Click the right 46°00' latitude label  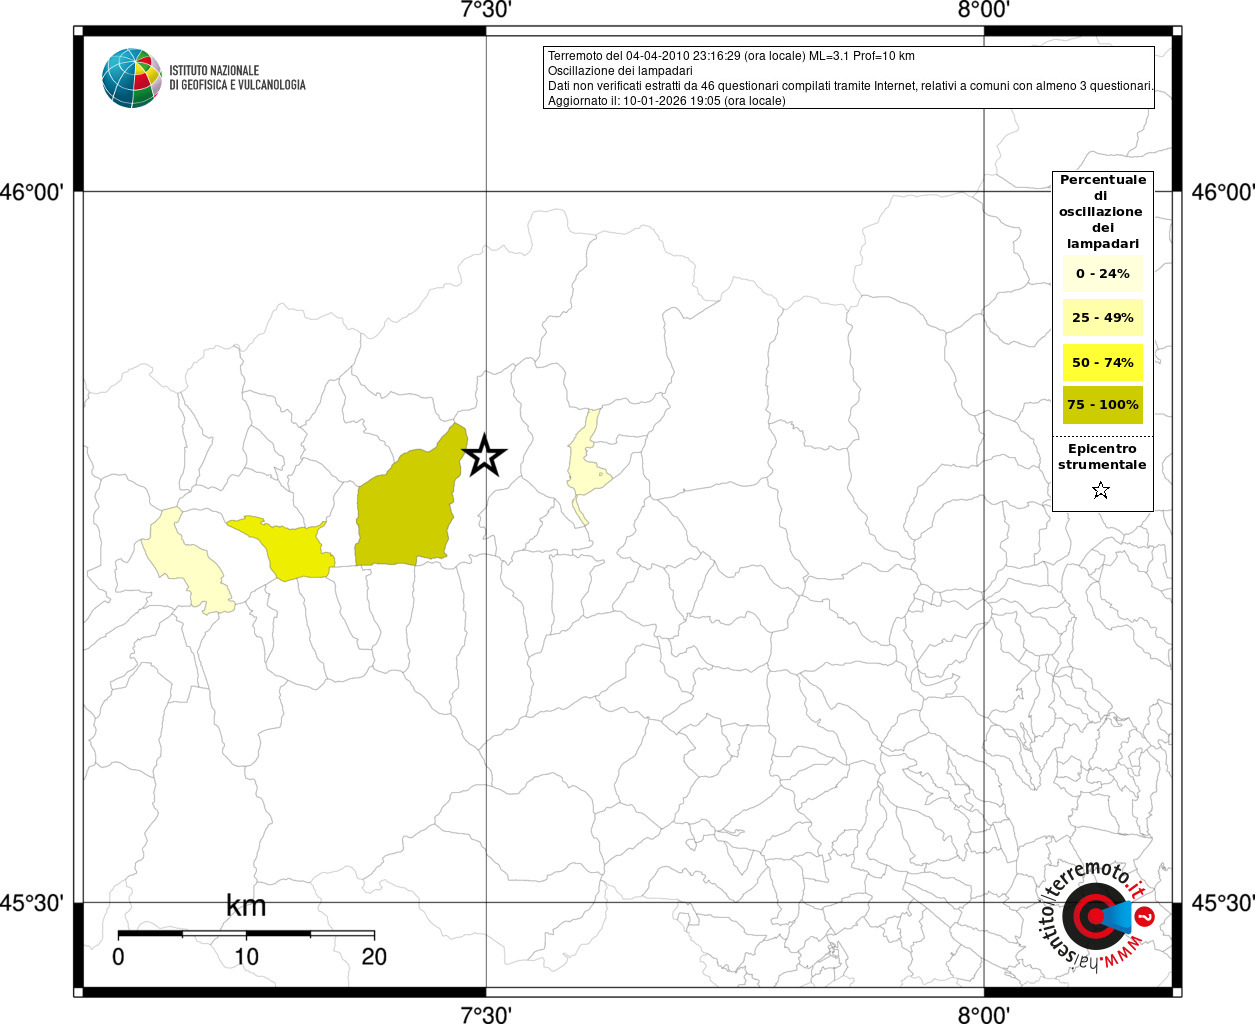(1222, 192)
